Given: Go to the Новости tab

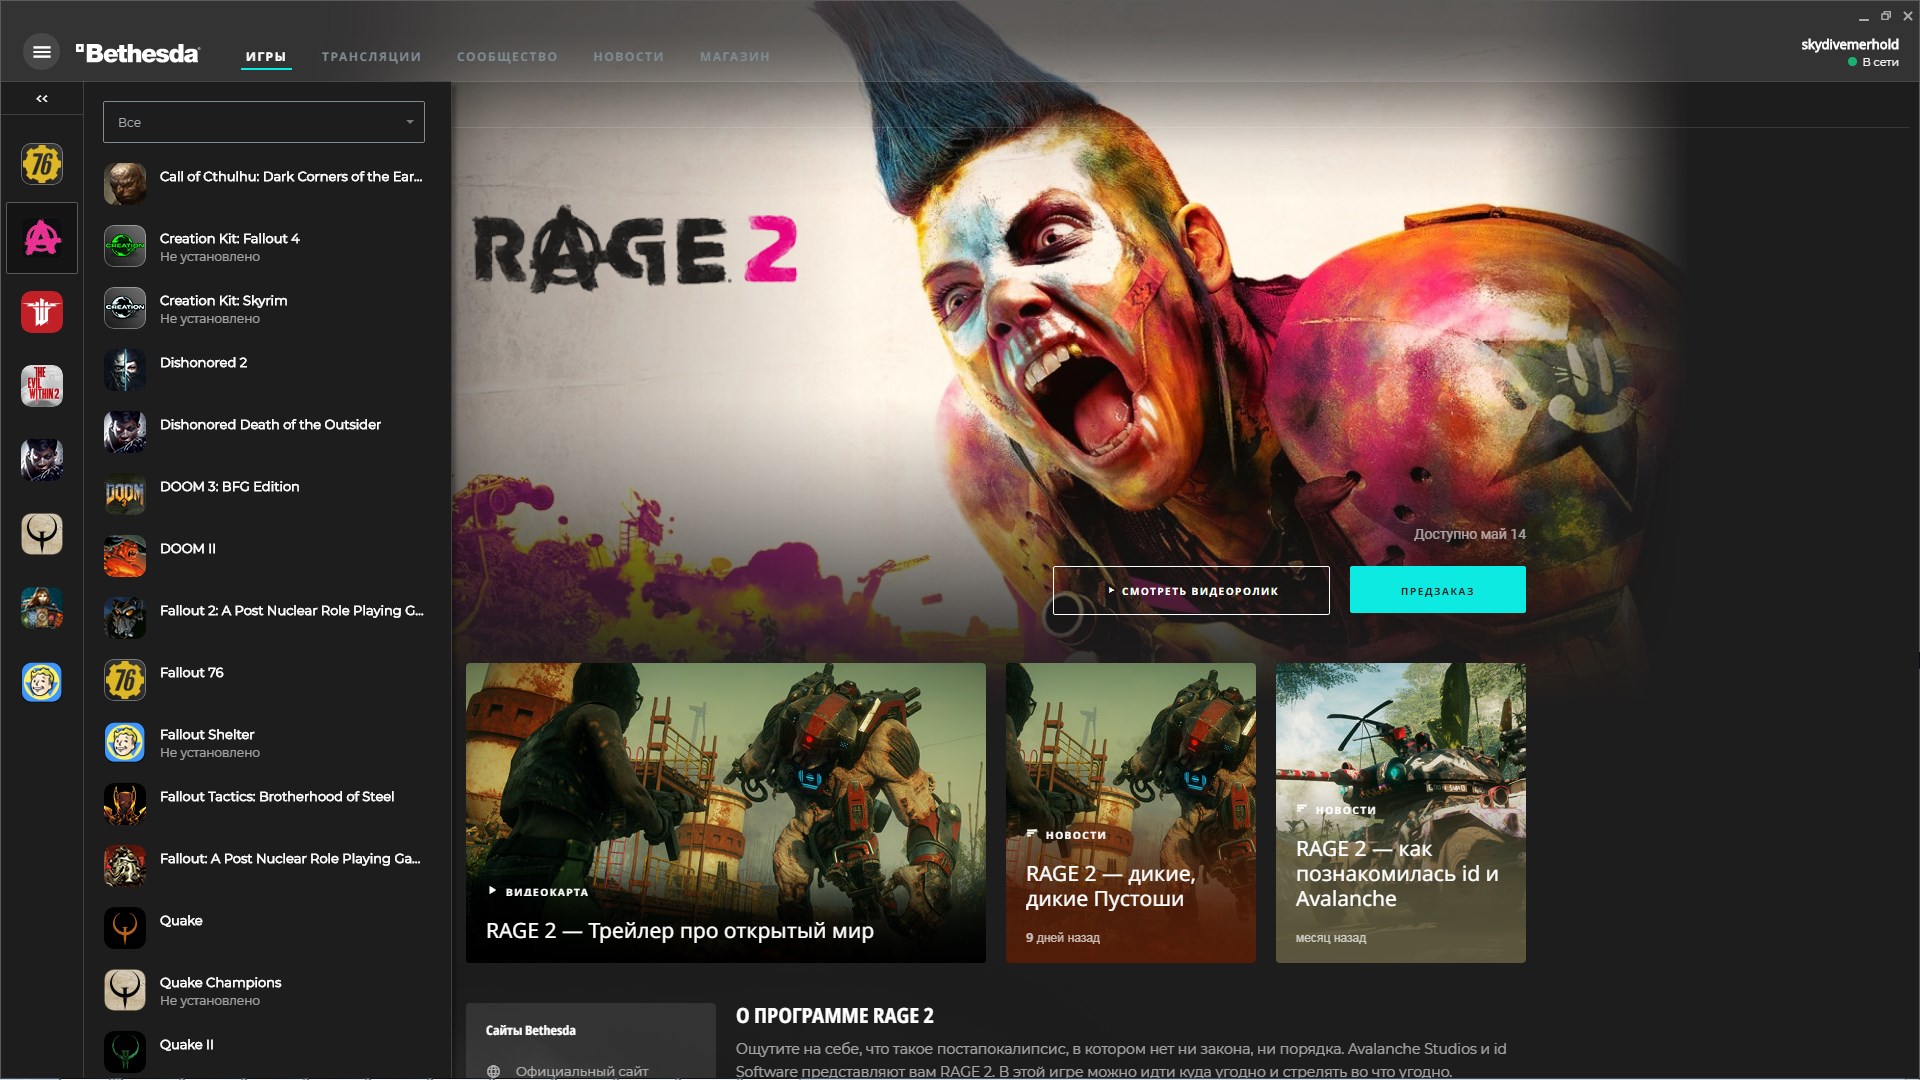Looking at the screenshot, I should (x=628, y=57).
